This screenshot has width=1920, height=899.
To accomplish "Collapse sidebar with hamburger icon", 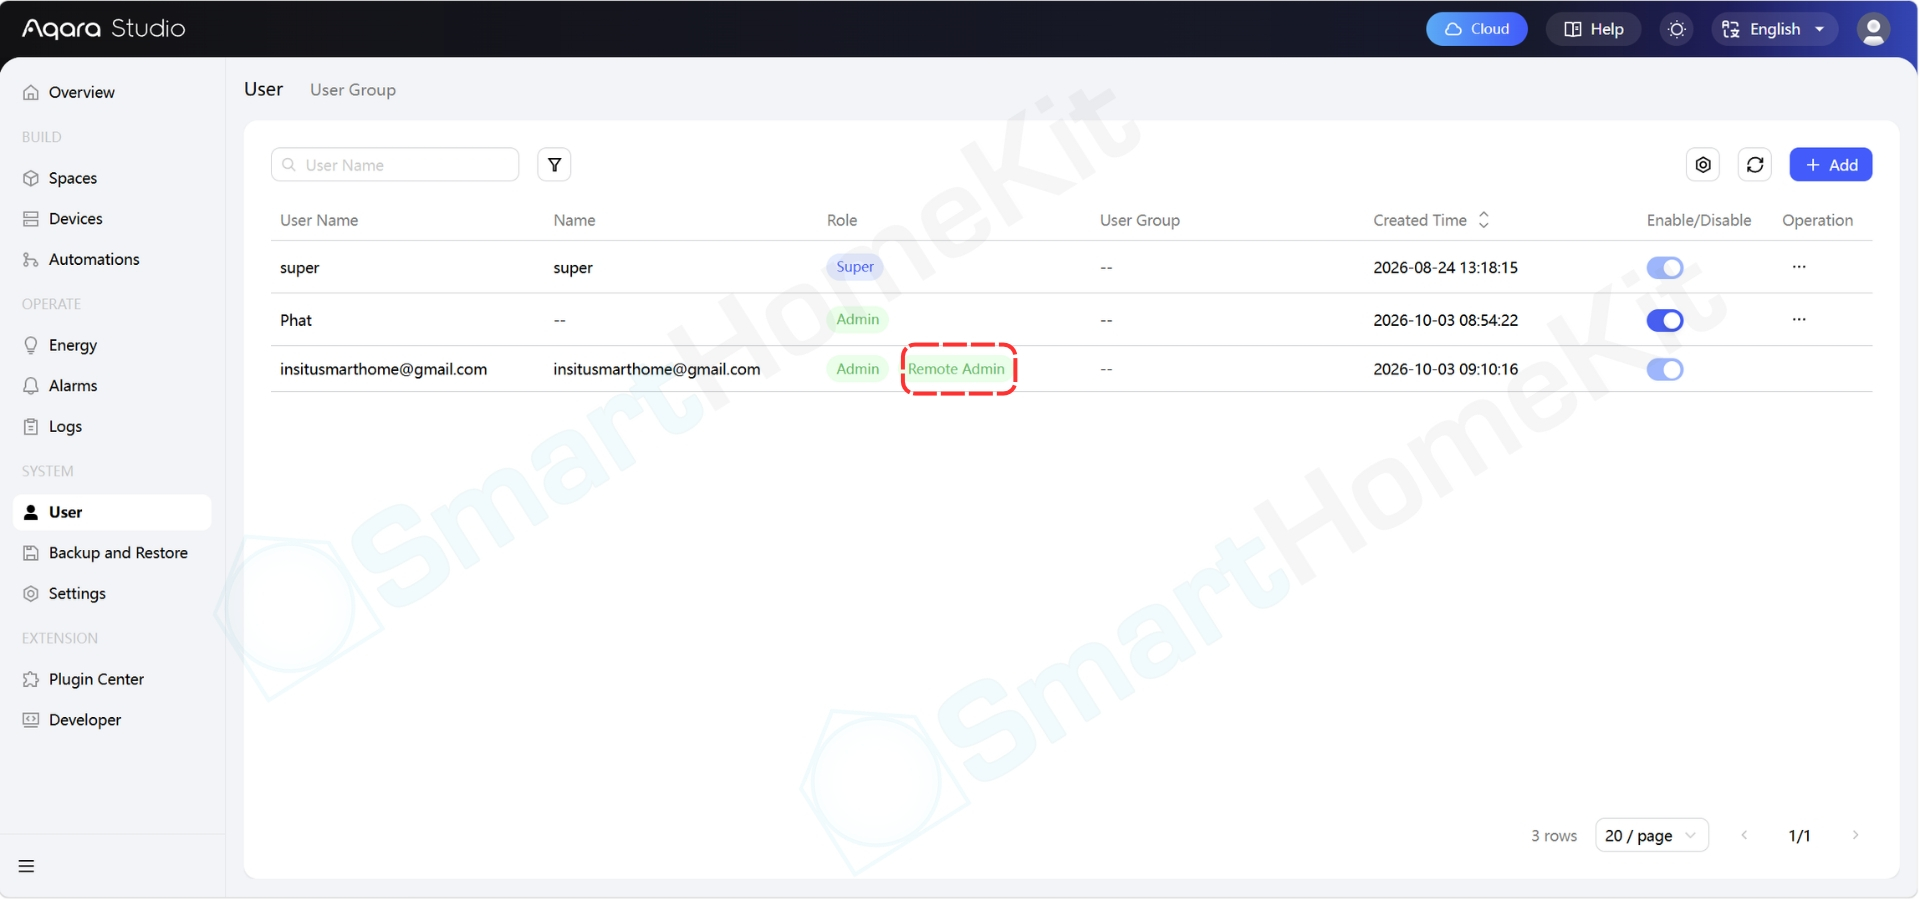I will click(27, 866).
